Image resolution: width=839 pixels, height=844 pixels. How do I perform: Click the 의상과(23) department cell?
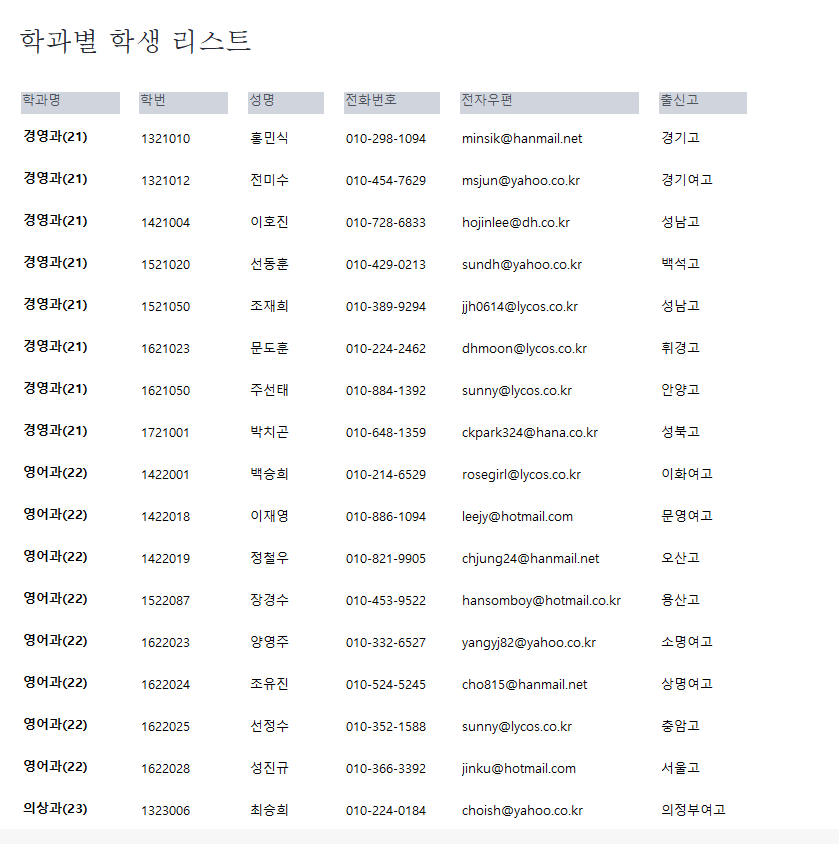click(55, 809)
